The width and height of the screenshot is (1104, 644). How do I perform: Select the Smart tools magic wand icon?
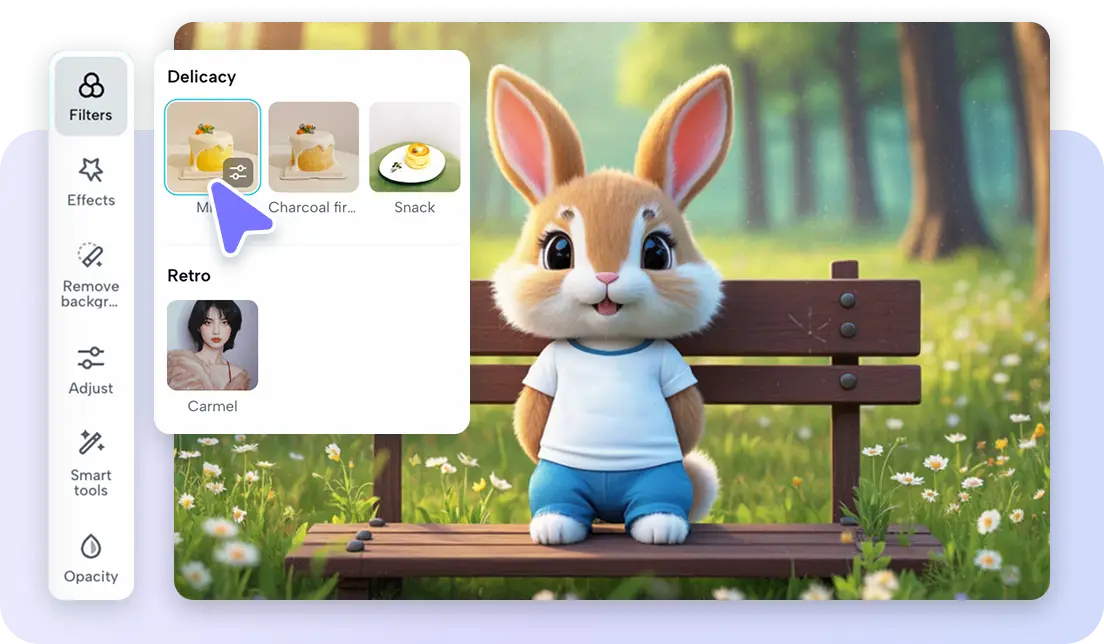(x=91, y=442)
